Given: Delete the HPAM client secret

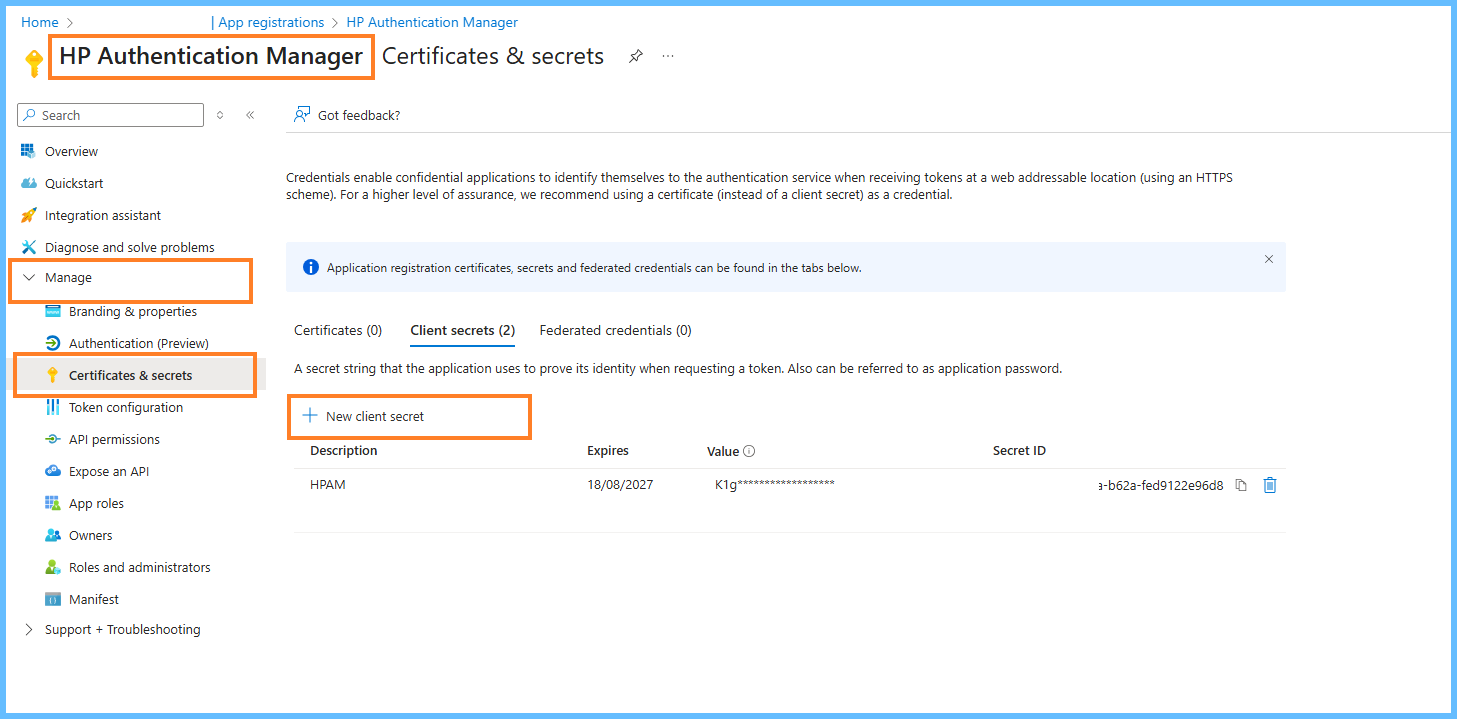Looking at the screenshot, I should (x=1270, y=485).
